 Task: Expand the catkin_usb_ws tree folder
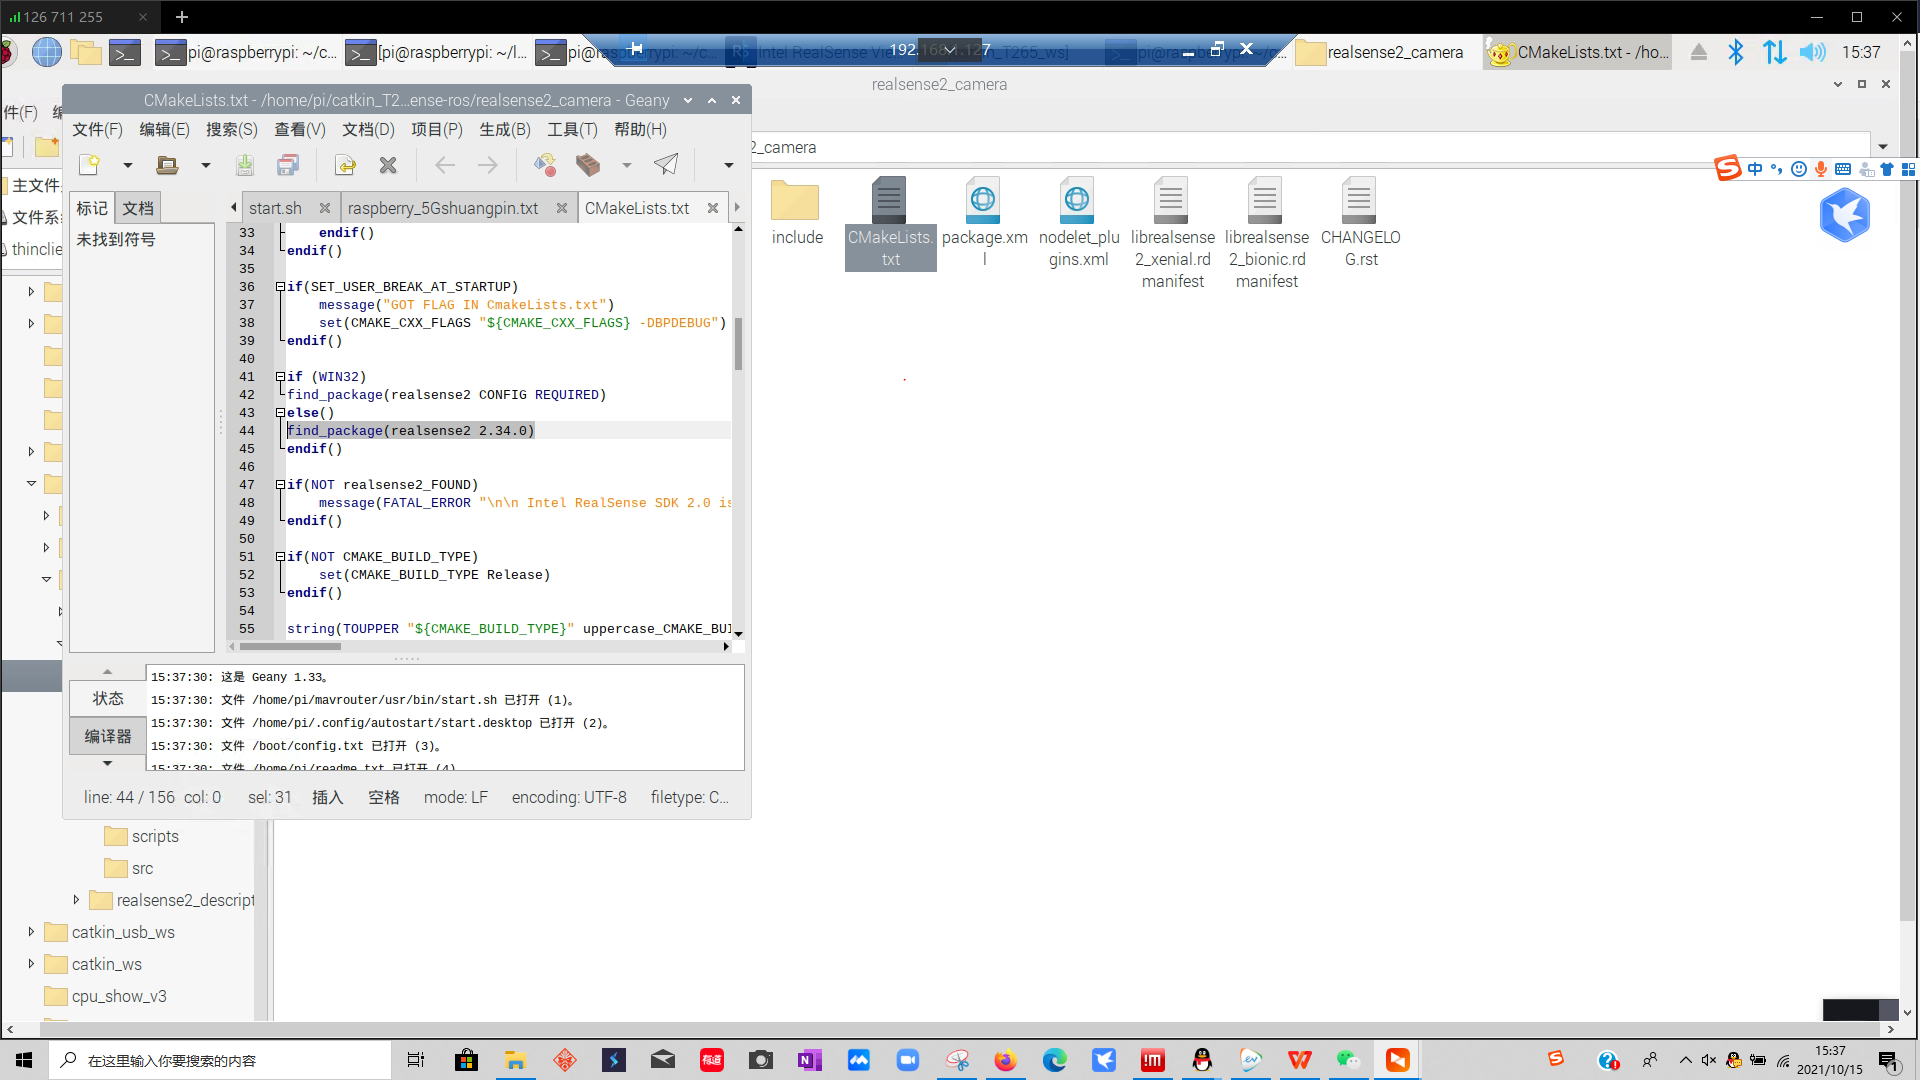[31, 932]
